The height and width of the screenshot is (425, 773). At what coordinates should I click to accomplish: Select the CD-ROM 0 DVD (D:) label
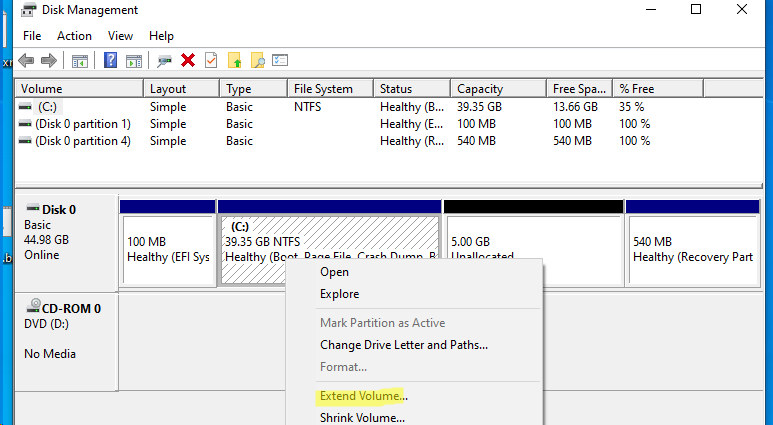pyautogui.click(x=67, y=342)
